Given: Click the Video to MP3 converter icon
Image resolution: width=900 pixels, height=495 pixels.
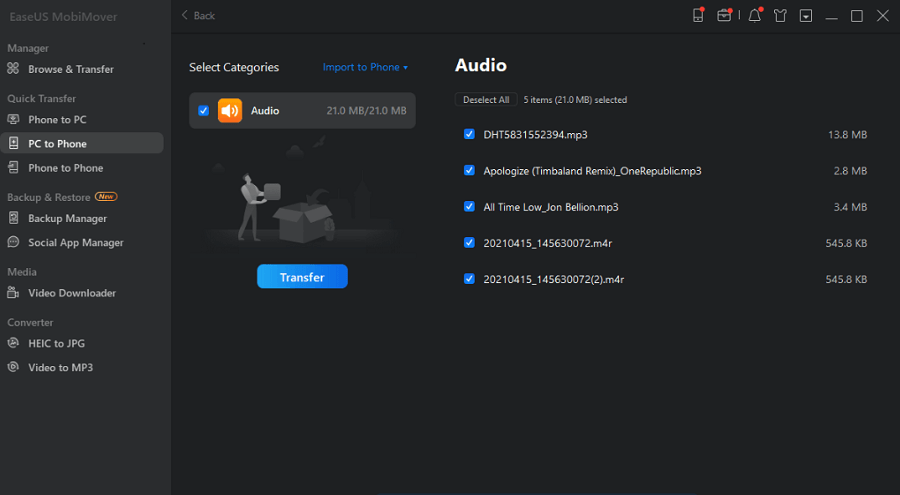Looking at the screenshot, I should (13, 368).
